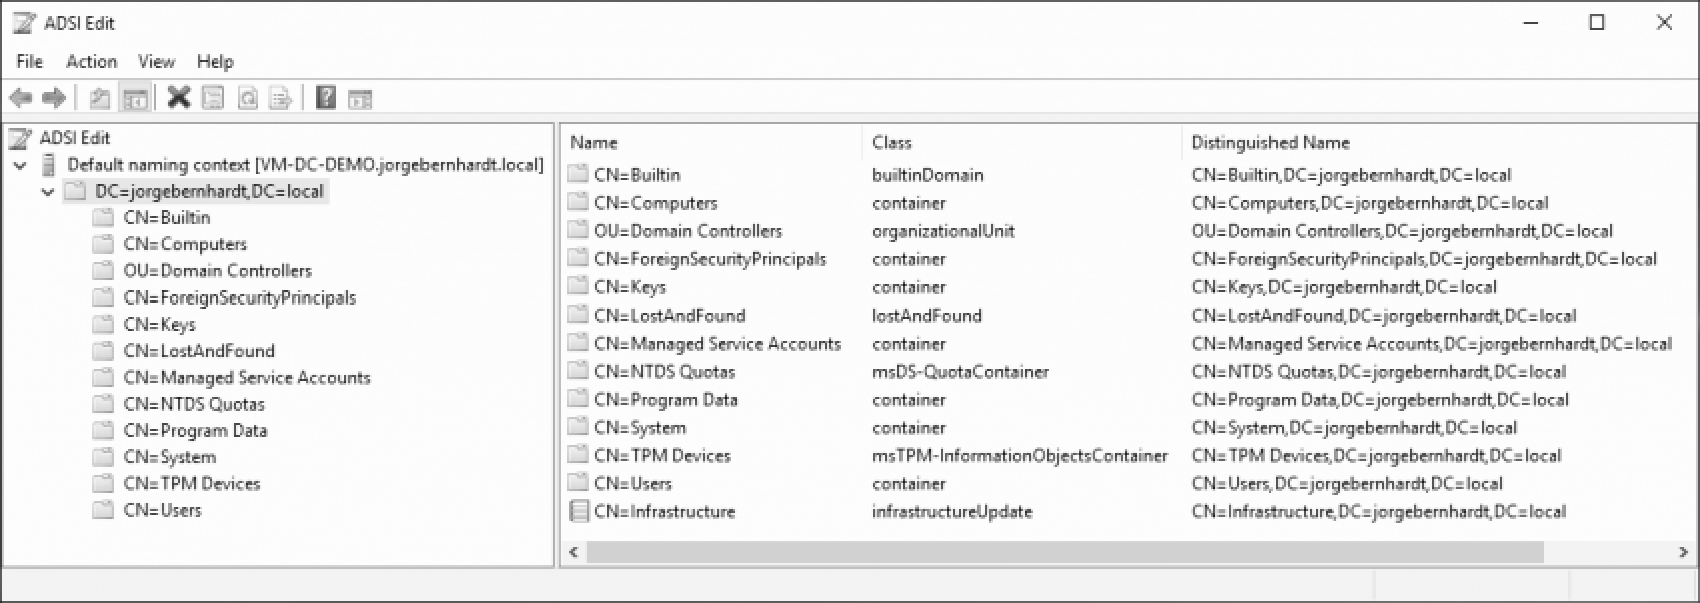
Task: Sort by the Class column header
Action: pyautogui.click(x=890, y=142)
